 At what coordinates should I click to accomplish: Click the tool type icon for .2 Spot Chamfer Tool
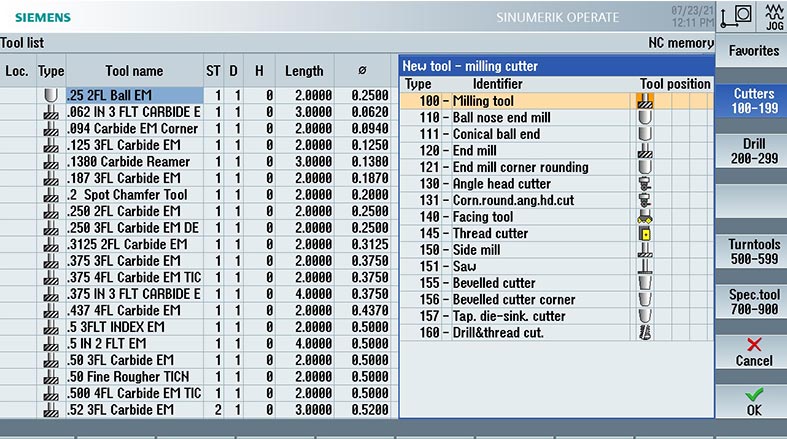click(51, 195)
